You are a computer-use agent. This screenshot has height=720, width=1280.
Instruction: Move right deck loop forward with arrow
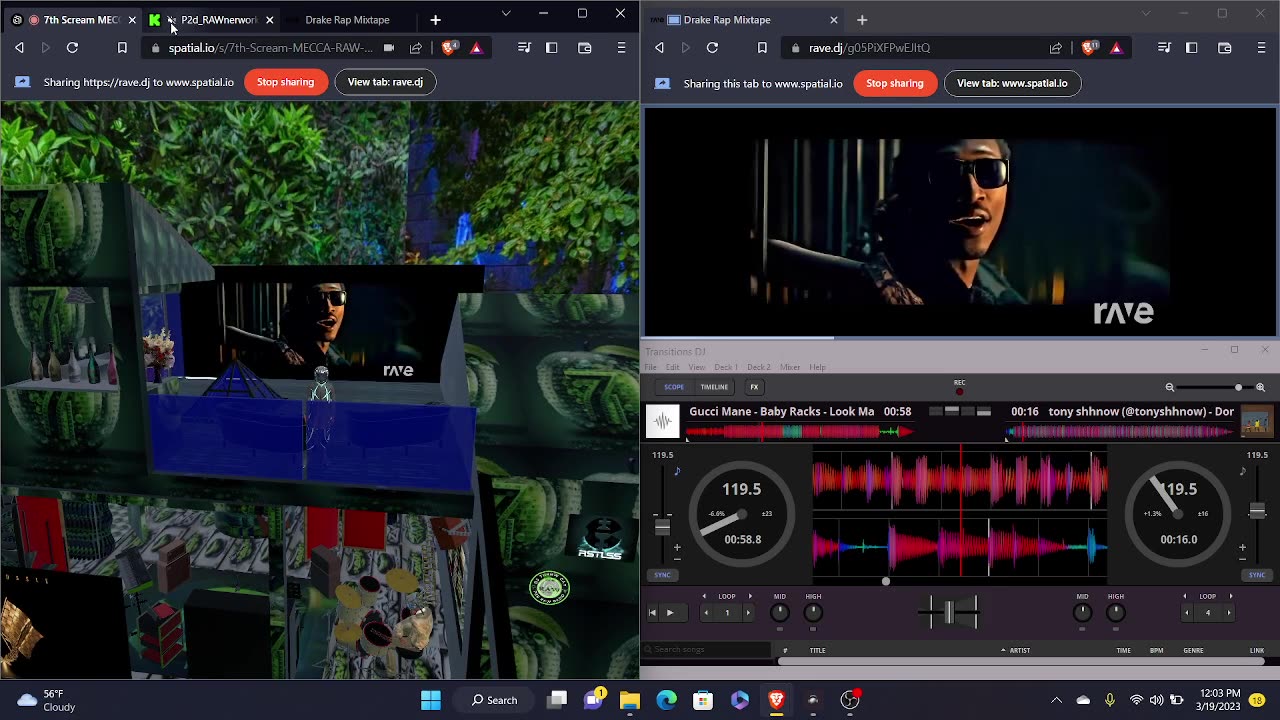[x=1230, y=596]
